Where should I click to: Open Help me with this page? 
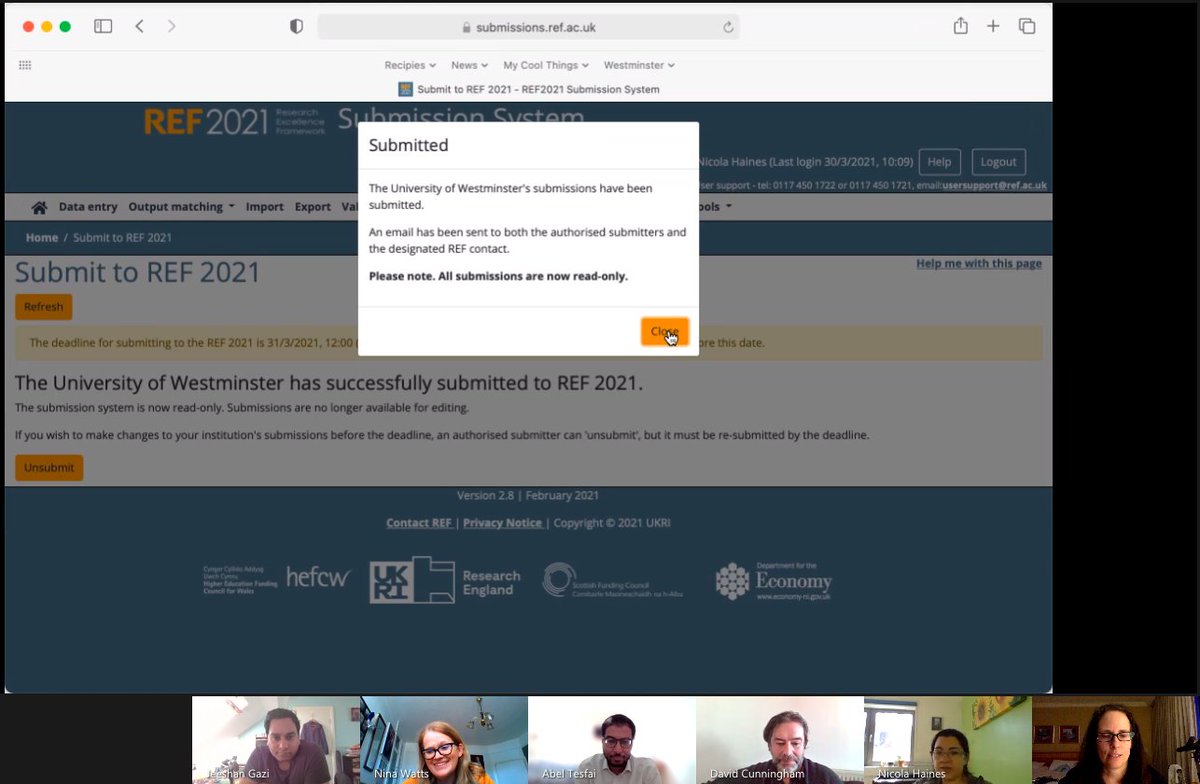point(979,264)
